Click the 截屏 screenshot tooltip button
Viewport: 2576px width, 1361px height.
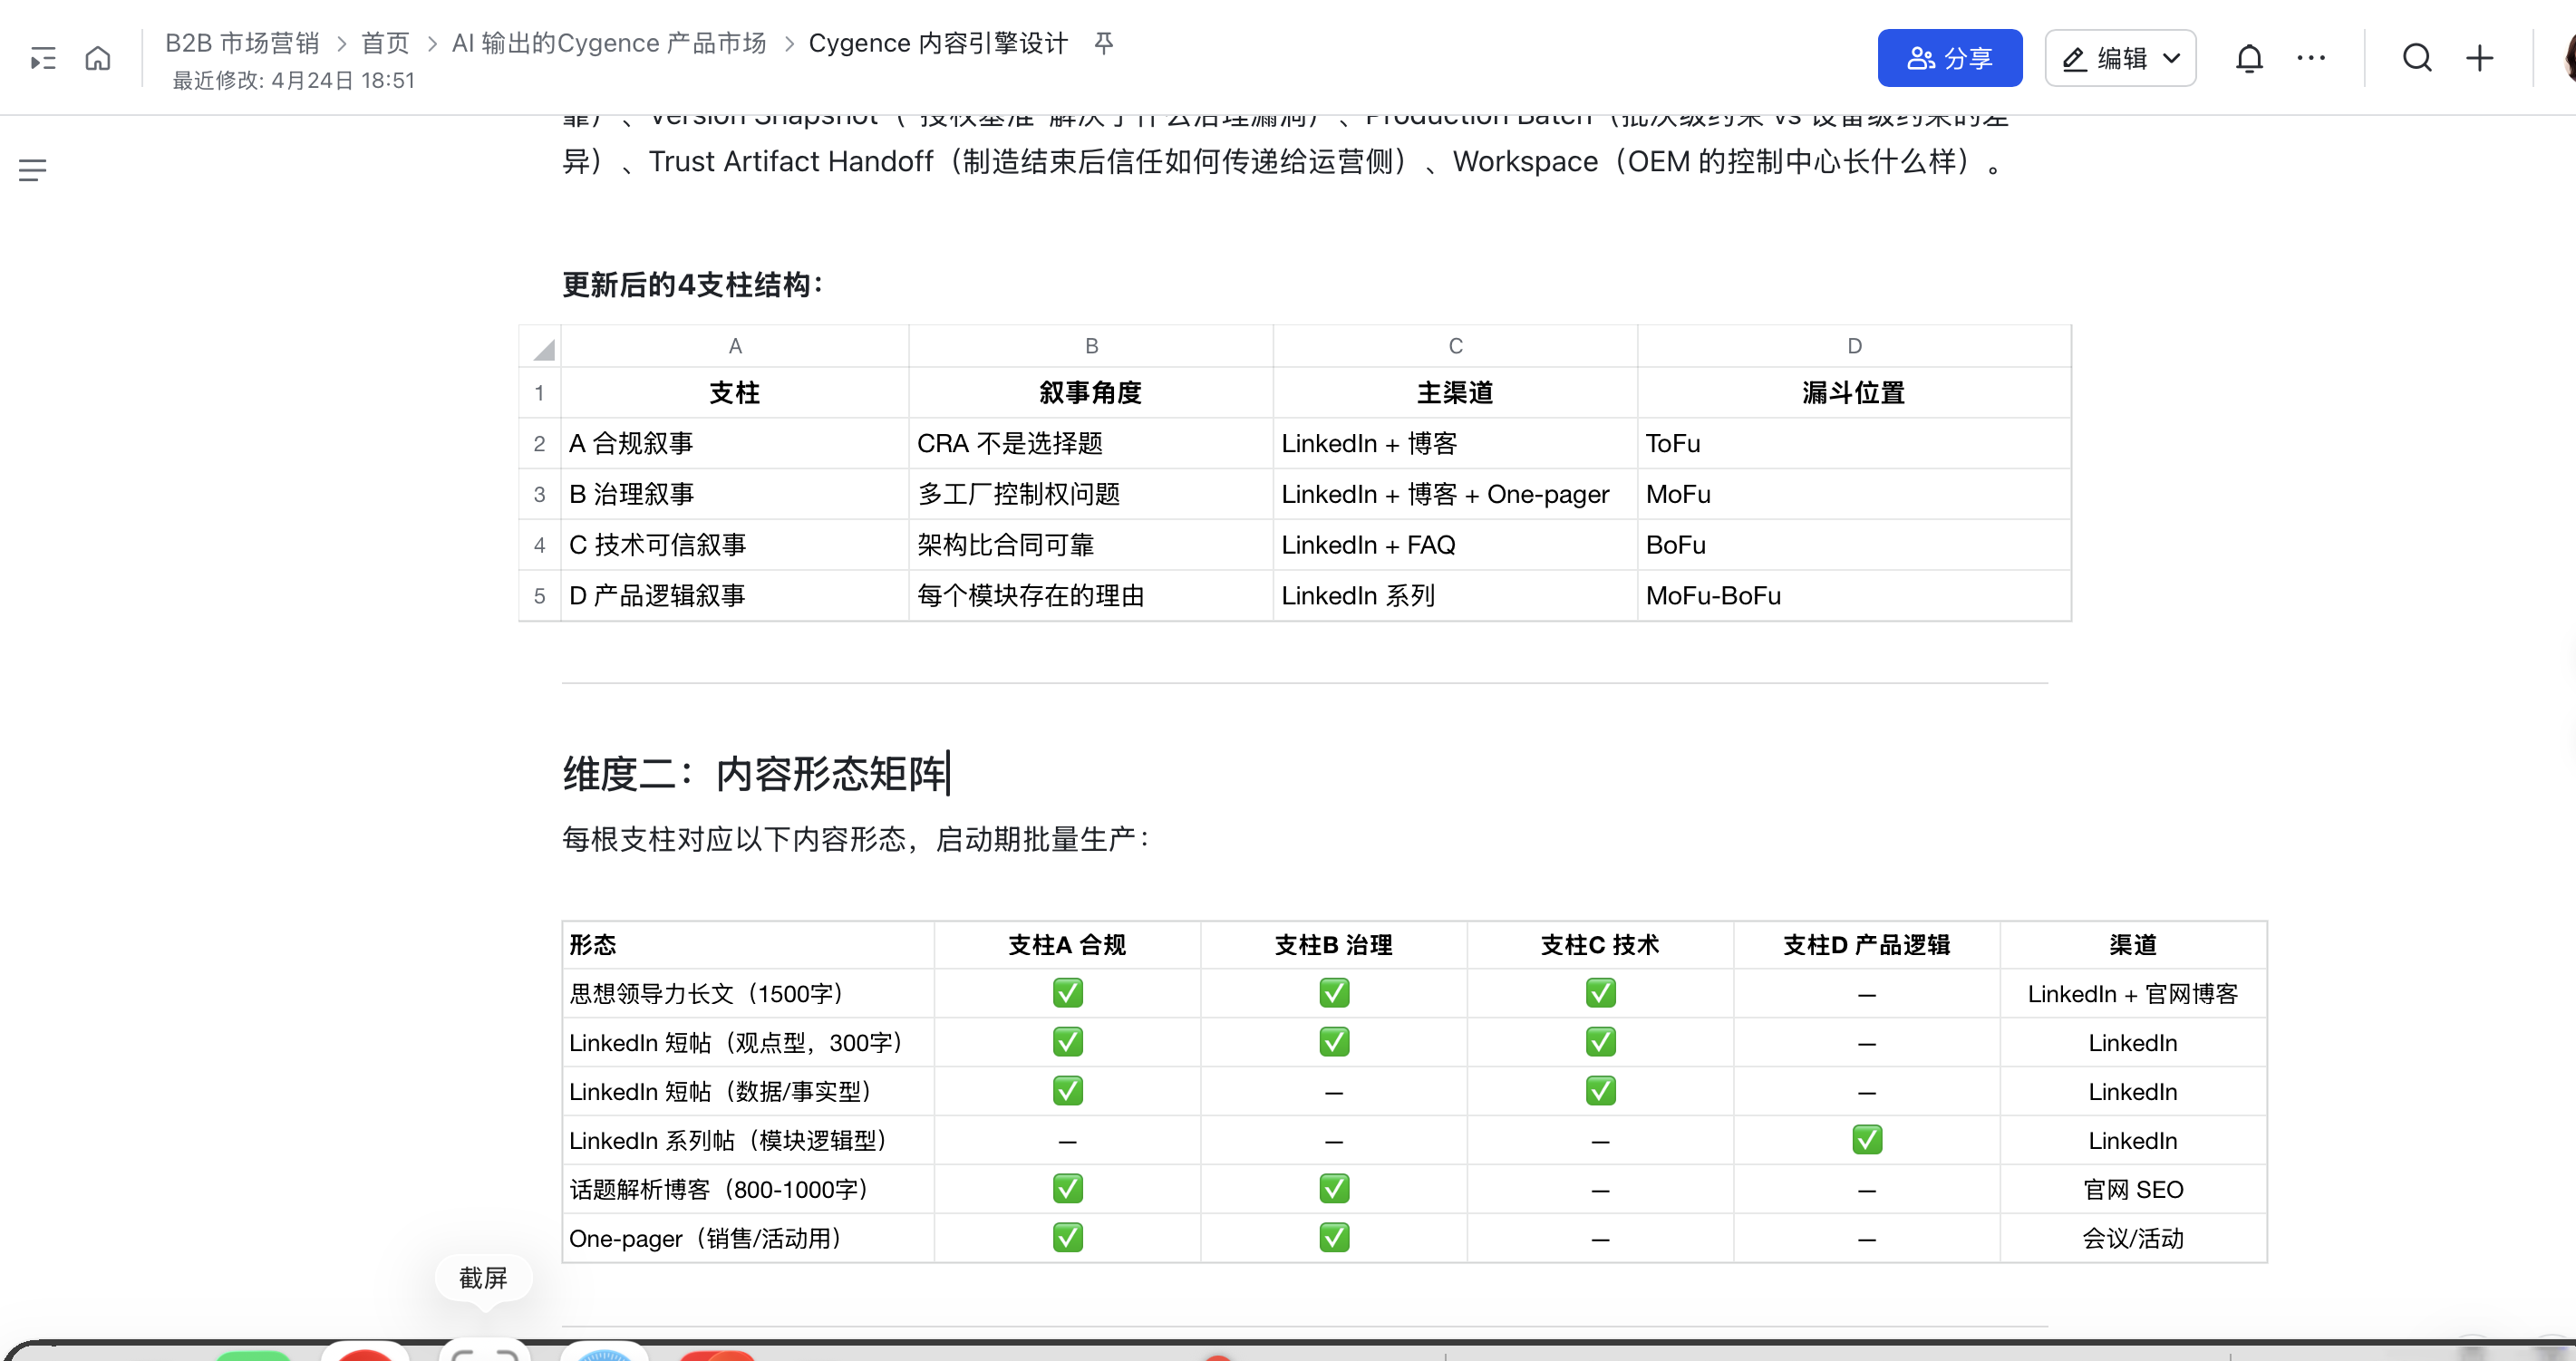click(x=483, y=1278)
